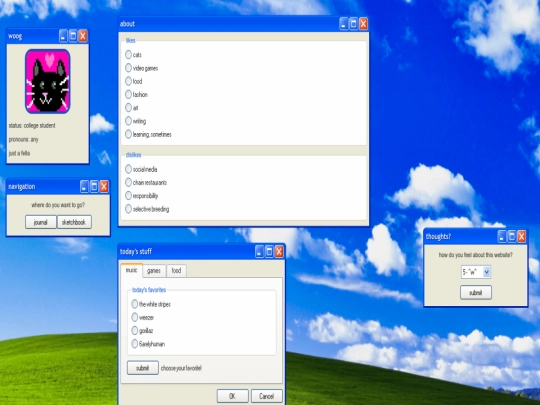Viewport: 540px width, 405px height.
Task: Select gorillaz radio option
Action: tap(135, 330)
